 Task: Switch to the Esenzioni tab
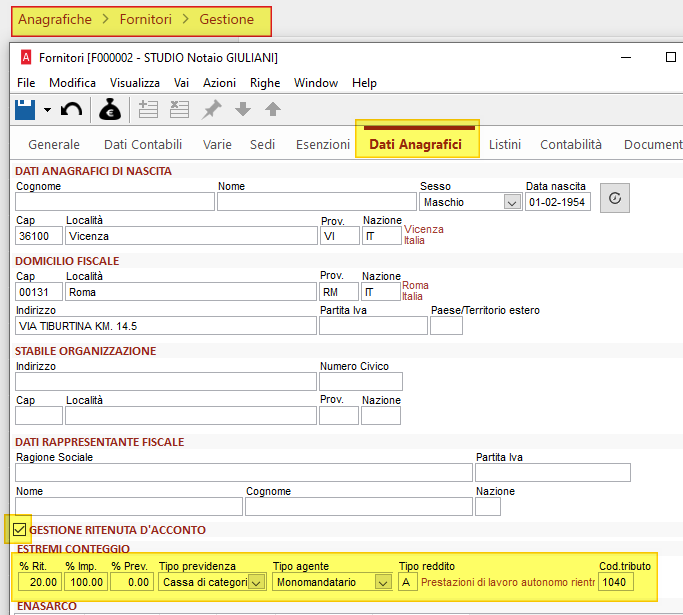click(323, 145)
